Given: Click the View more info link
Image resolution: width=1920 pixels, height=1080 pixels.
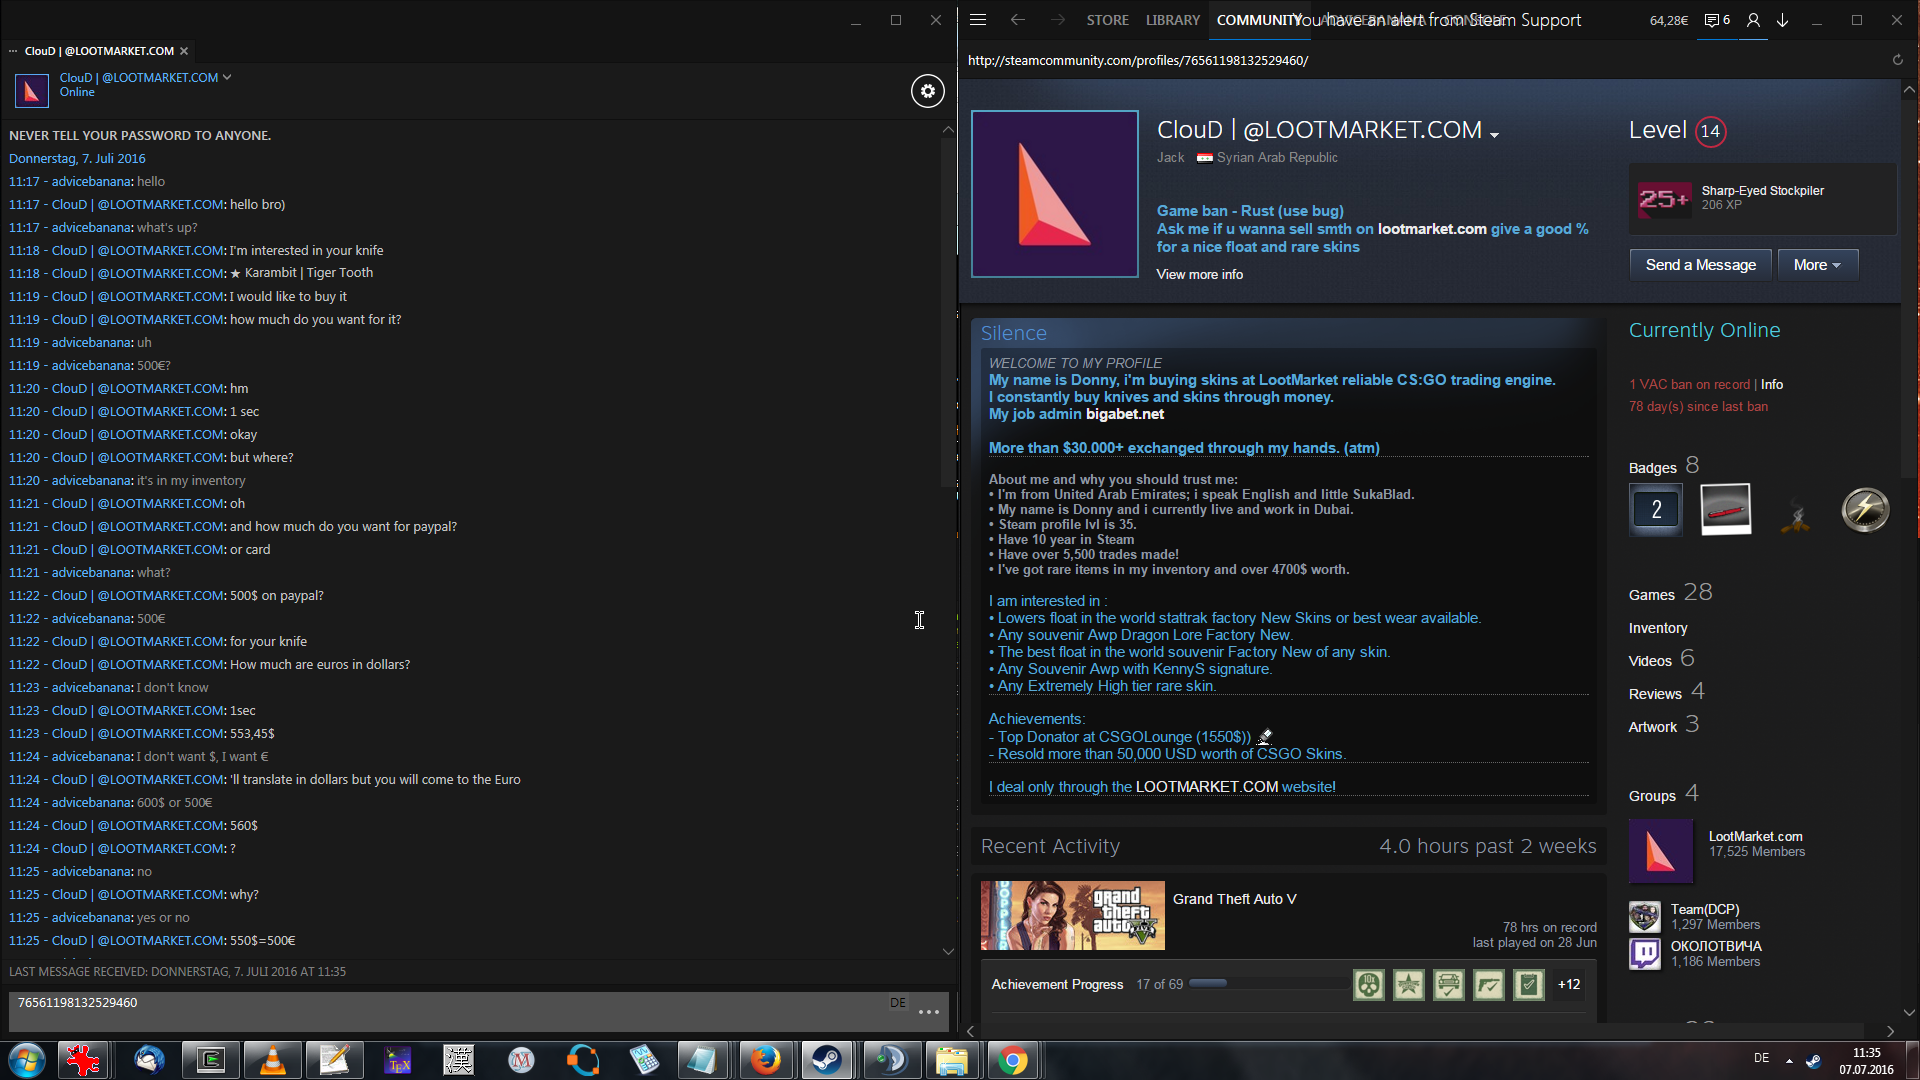Looking at the screenshot, I should [x=1199, y=274].
